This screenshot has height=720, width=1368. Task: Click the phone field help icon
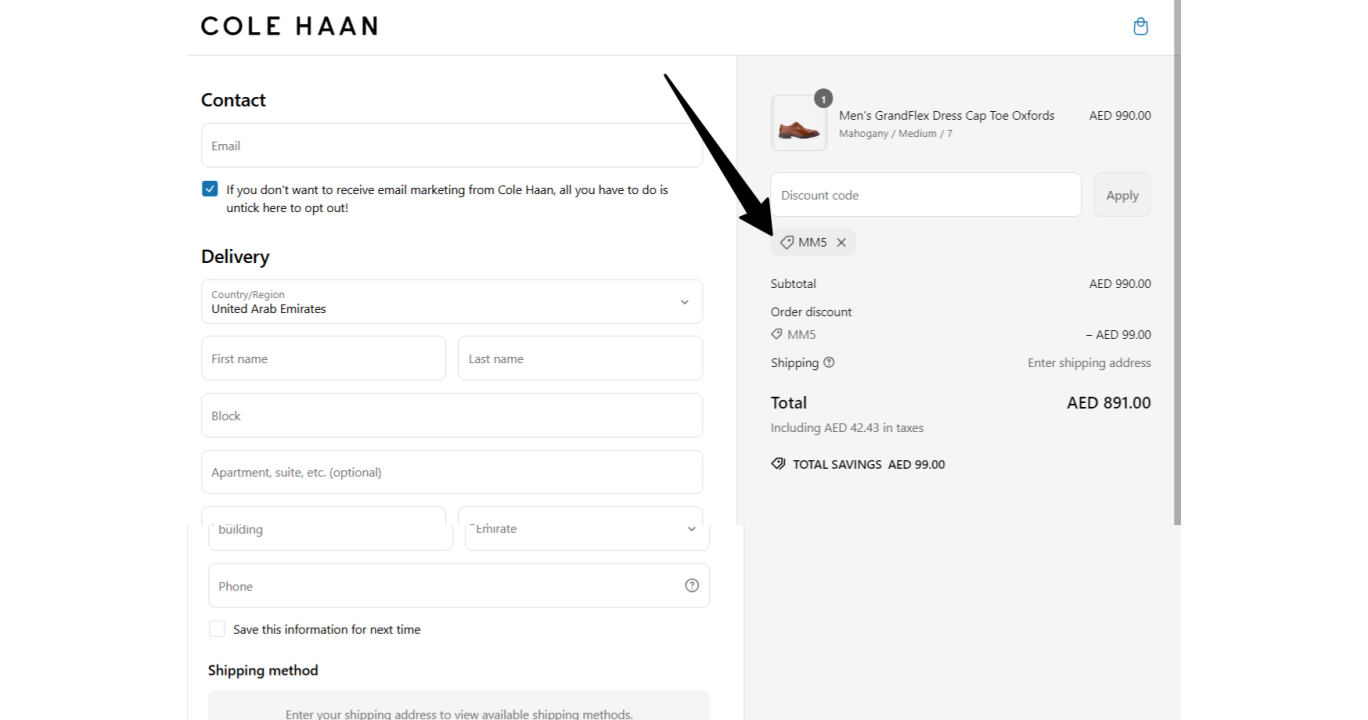click(x=692, y=586)
